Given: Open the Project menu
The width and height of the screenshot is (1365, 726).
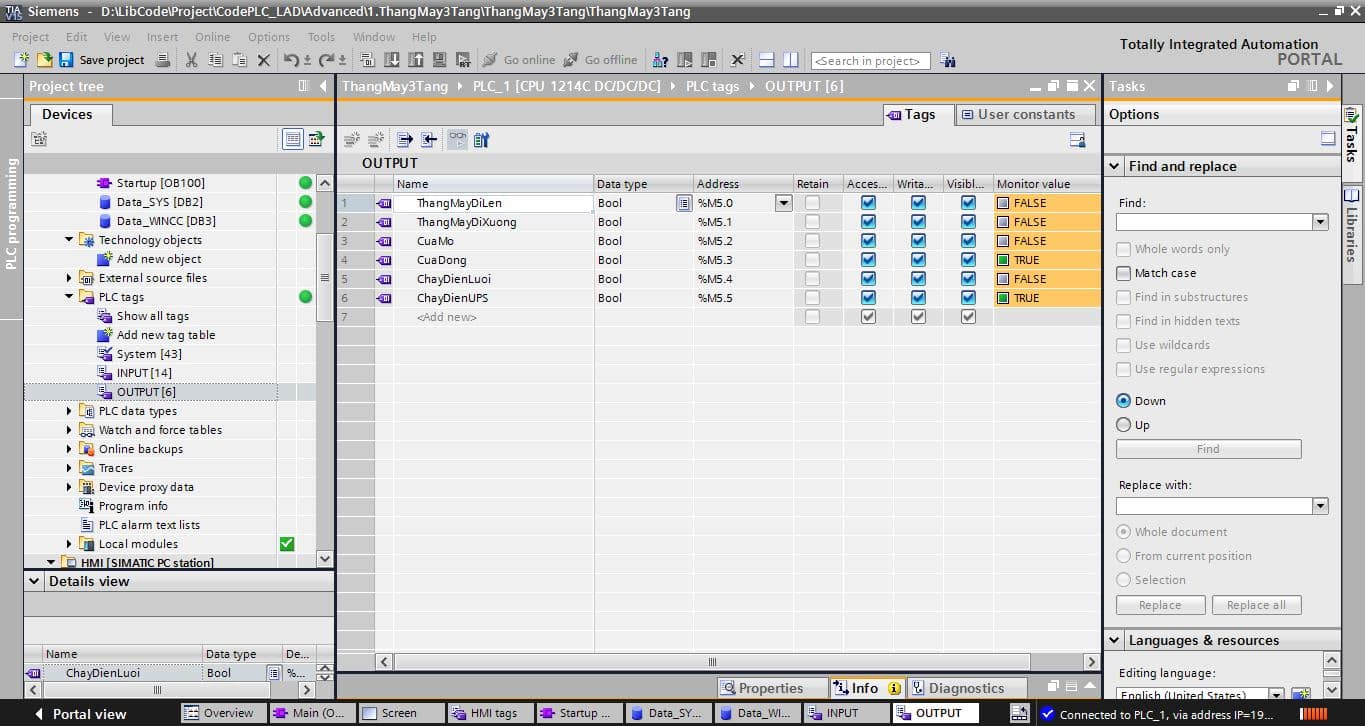Looking at the screenshot, I should click(x=30, y=37).
